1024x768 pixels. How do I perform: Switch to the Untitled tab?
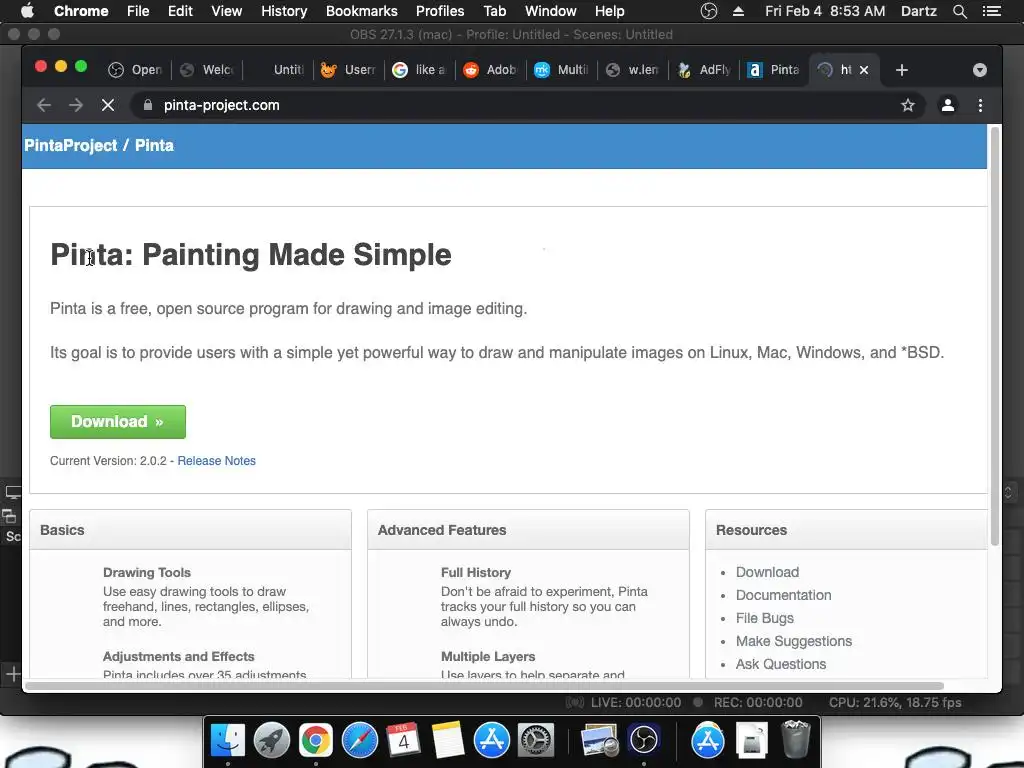click(x=278, y=70)
